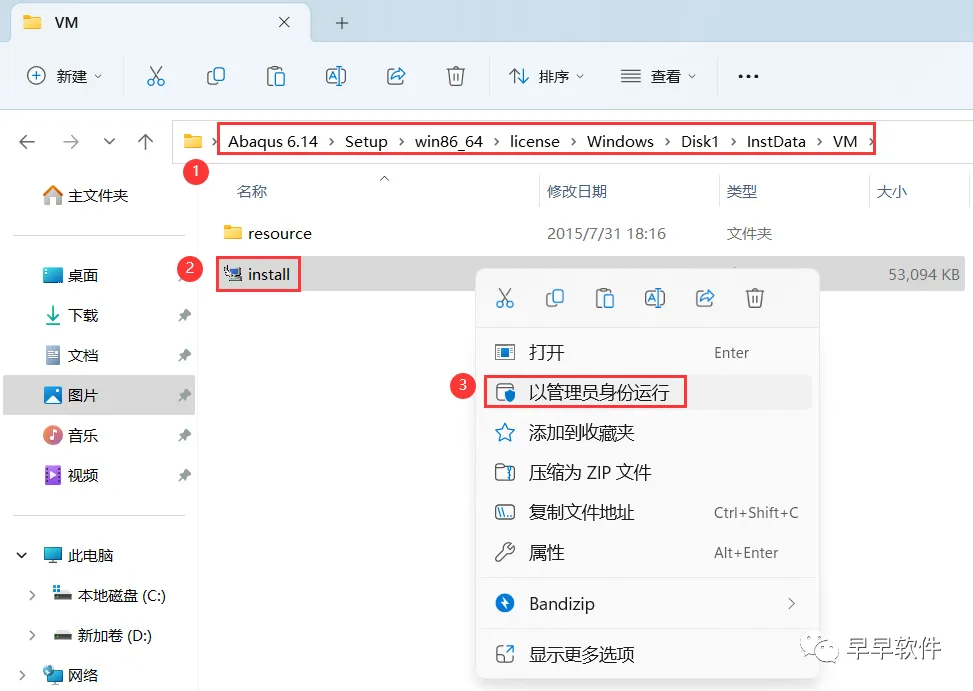The width and height of the screenshot is (973, 691).
Task: Select the resource folder
Action: (267, 234)
